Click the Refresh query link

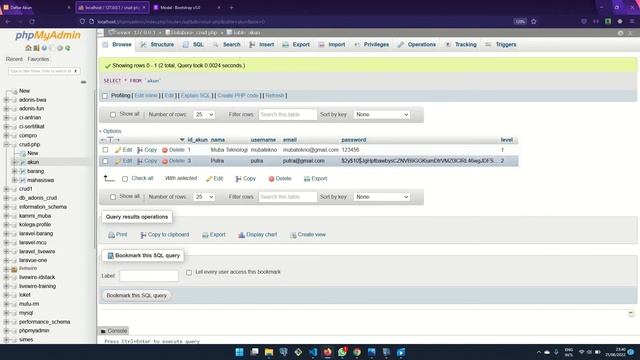pyautogui.click(x=275, y=96)
